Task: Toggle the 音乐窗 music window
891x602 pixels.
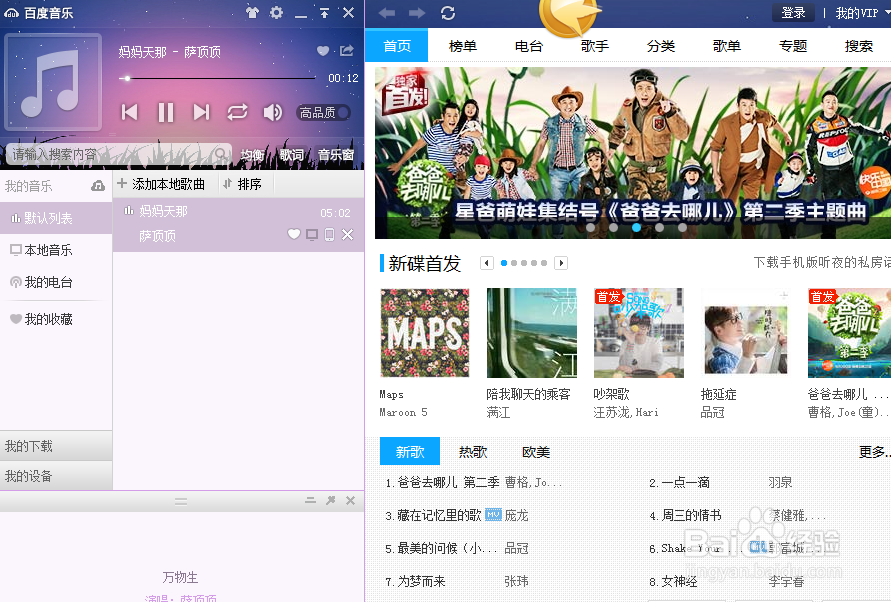Action: [x=336, y=155]
